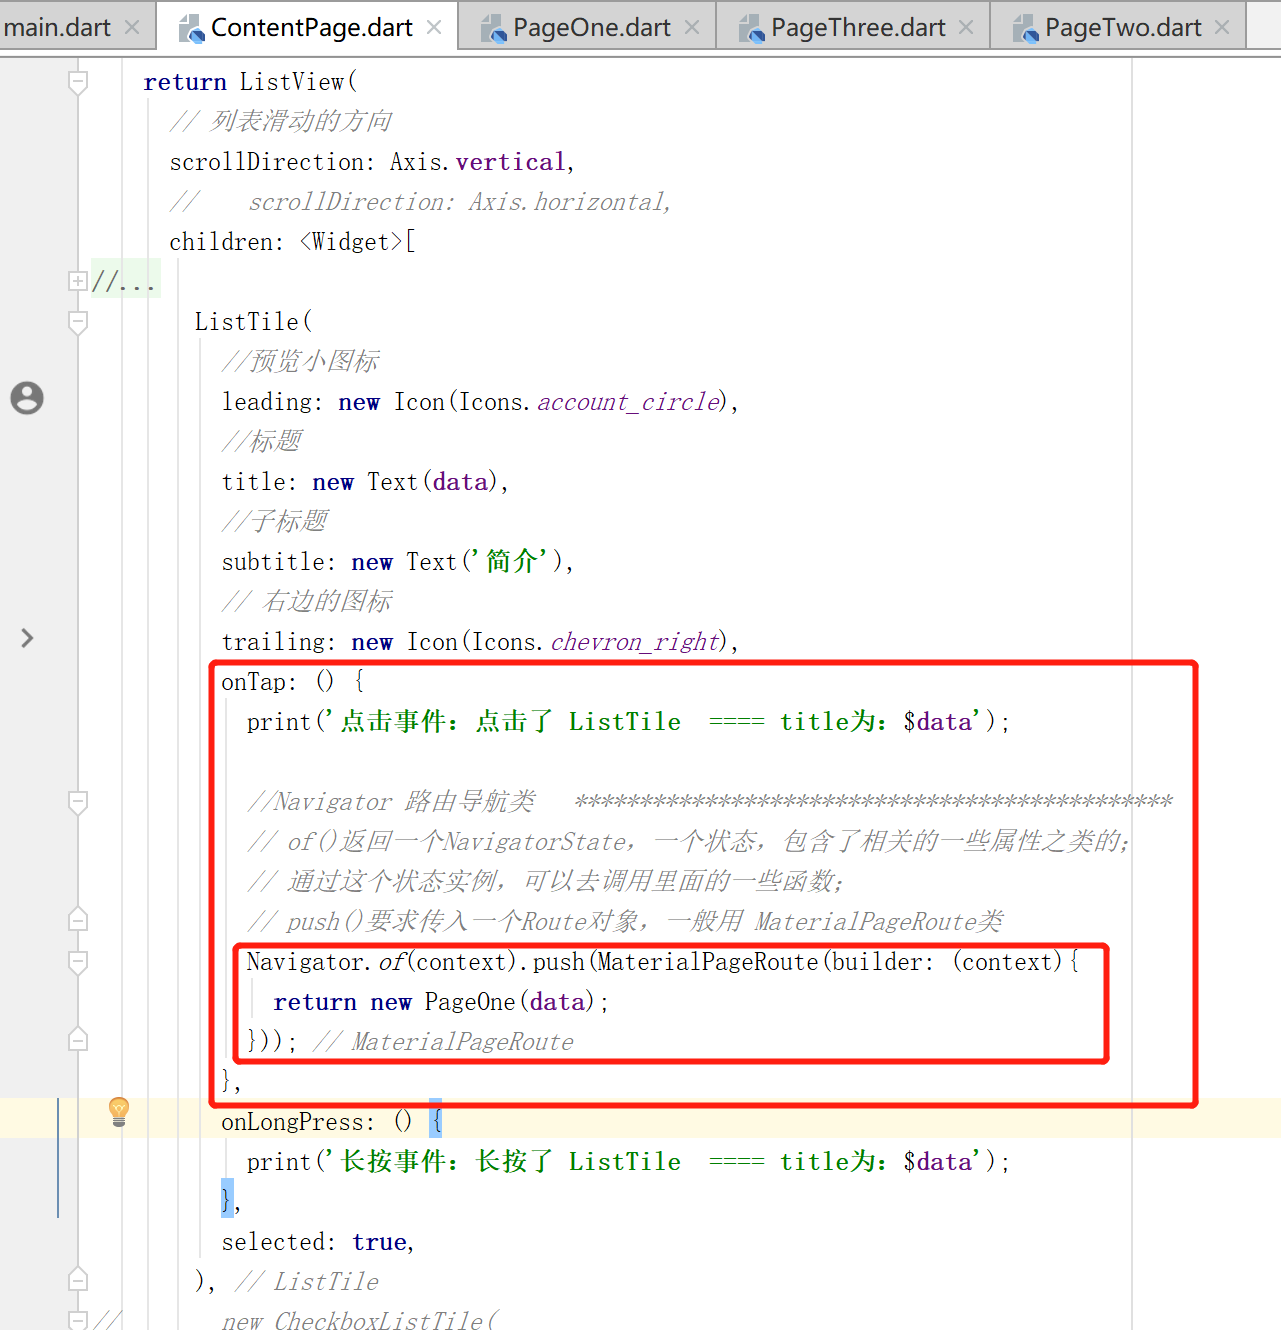Click the 'selected: true,' line
This screenshot has width=1281, height=1330.
pos(318,1242)
